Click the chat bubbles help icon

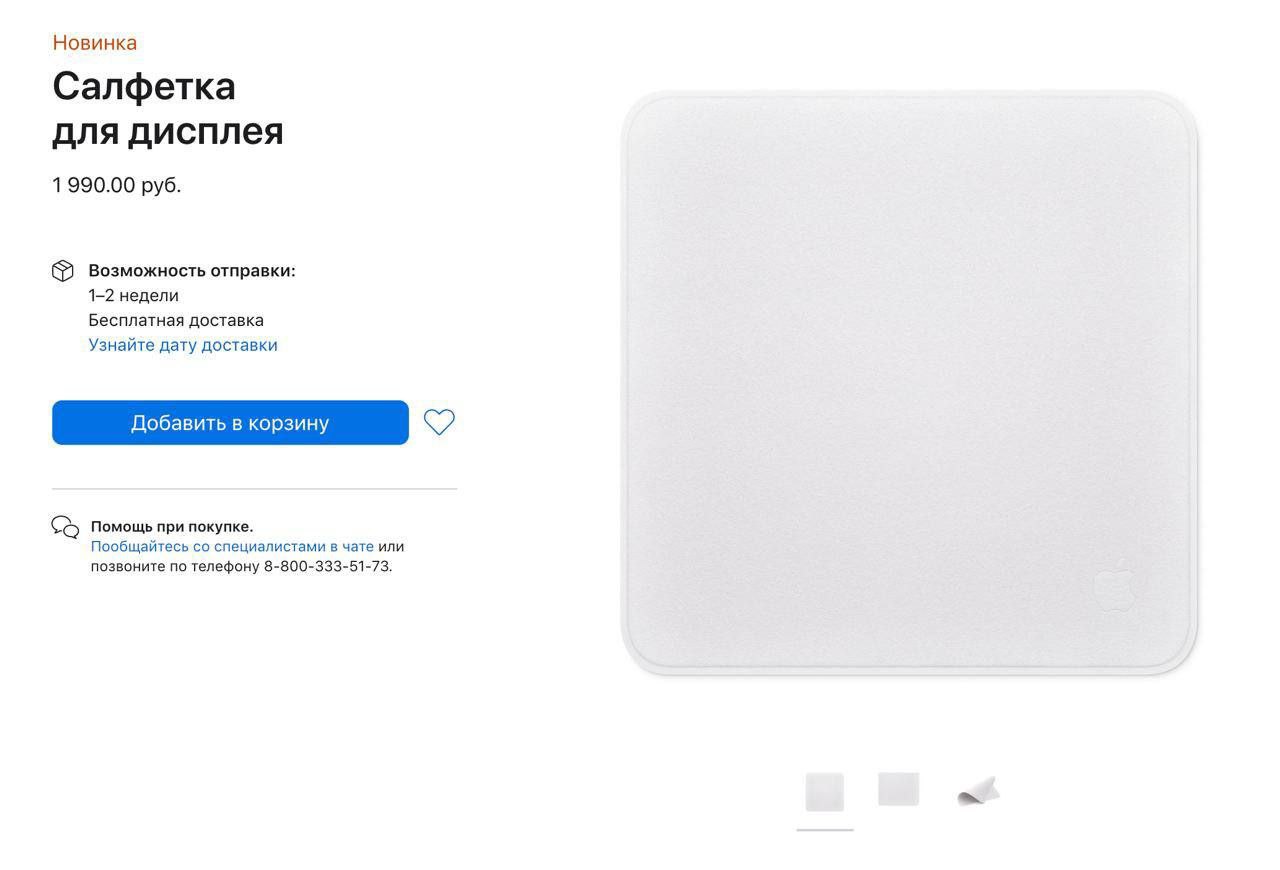65,527
